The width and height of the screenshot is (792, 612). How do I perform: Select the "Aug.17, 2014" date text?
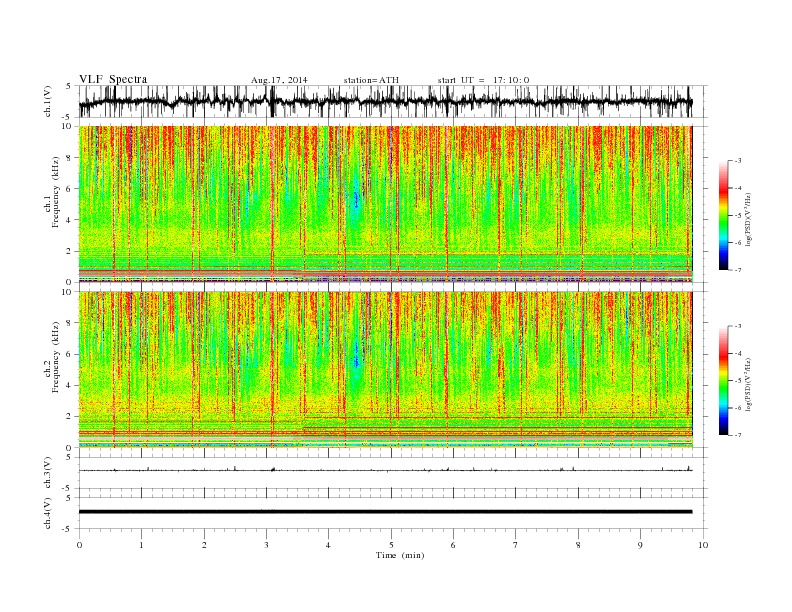tap(279, 80)
